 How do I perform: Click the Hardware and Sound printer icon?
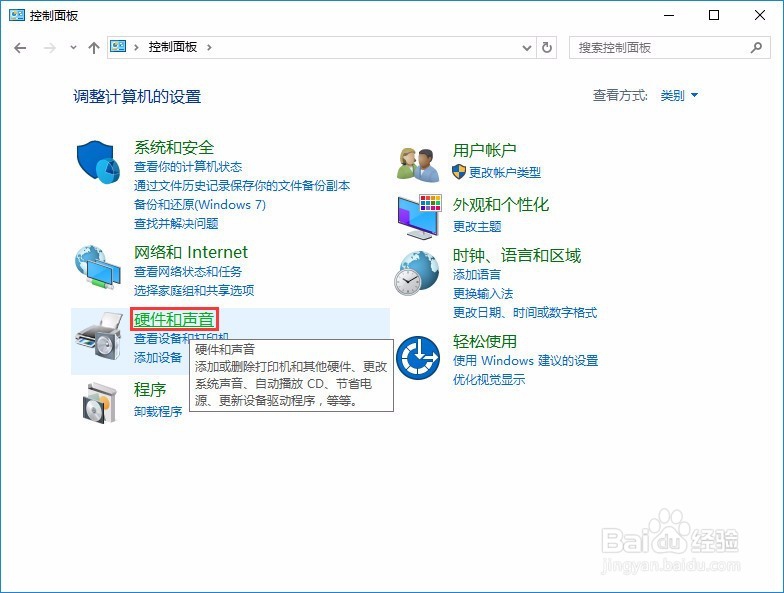[99, 335]
